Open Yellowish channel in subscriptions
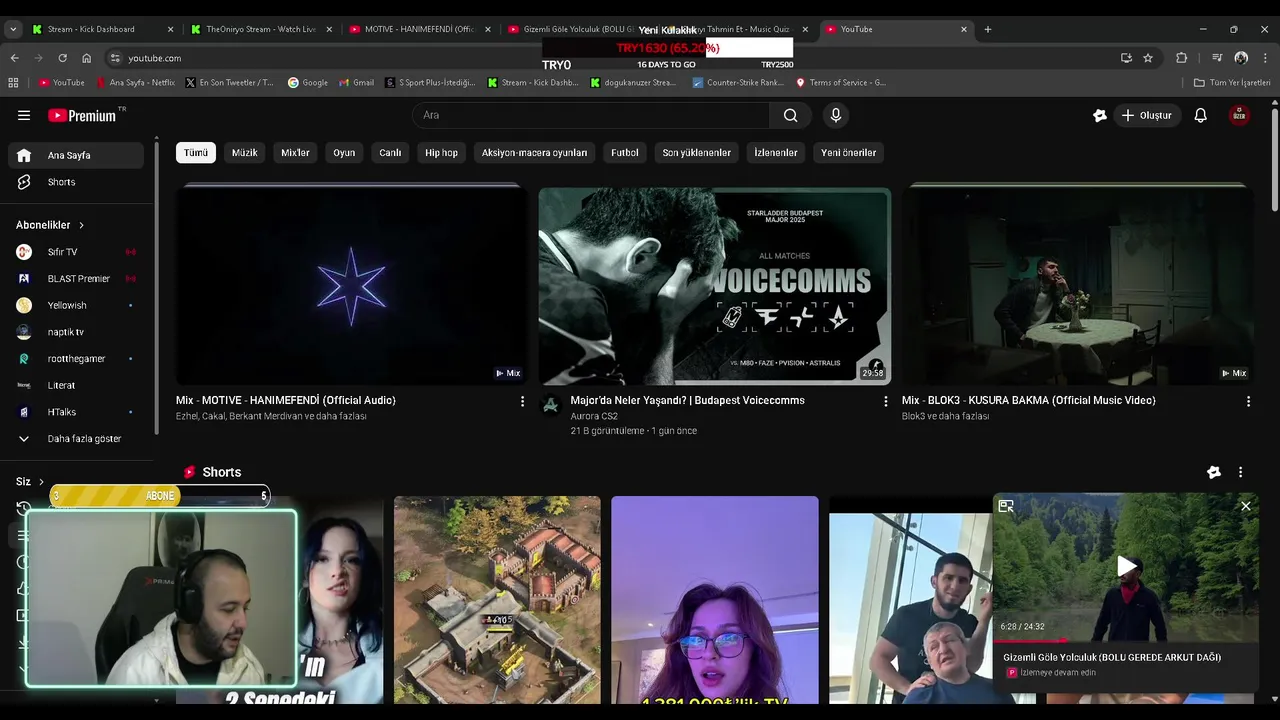This screenshot has width=1280, height=720. [76, 305]
